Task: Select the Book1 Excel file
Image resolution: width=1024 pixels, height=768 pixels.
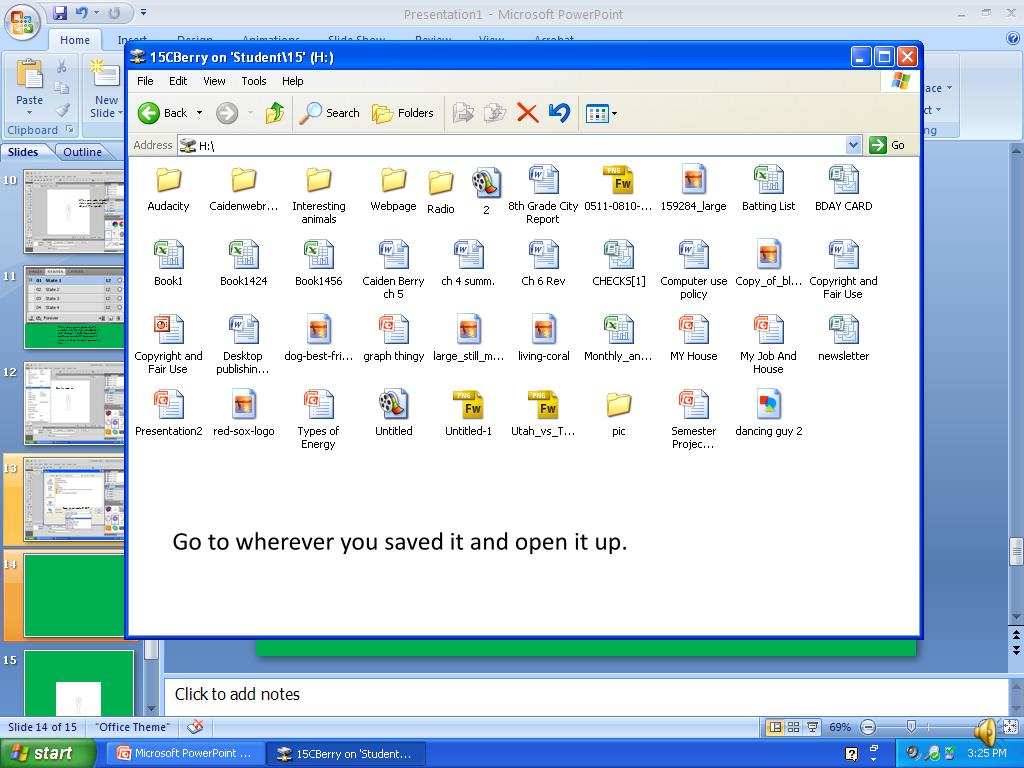Action: (x=168, y=264)
